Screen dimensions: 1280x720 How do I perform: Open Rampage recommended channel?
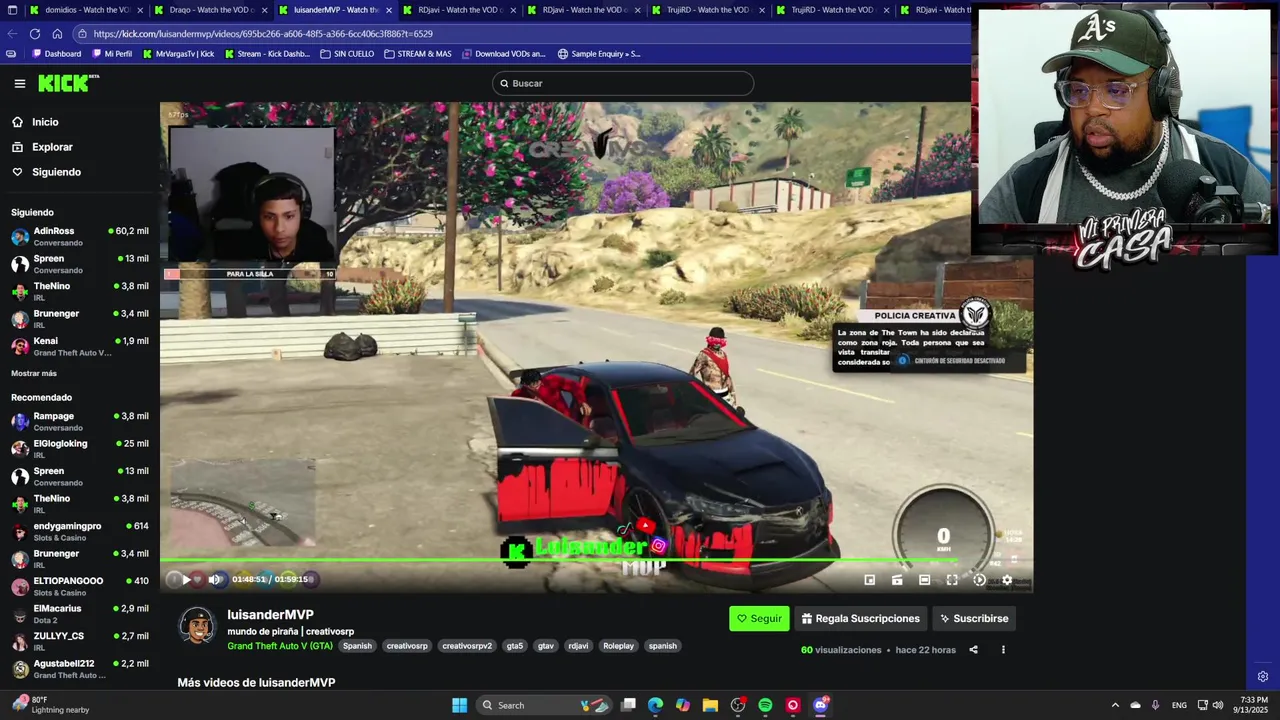click(x=79, y=421)
